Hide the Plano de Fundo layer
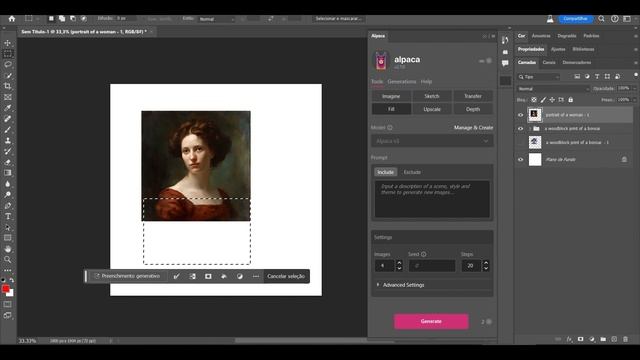The image size is (640, 360). (520, 160)
